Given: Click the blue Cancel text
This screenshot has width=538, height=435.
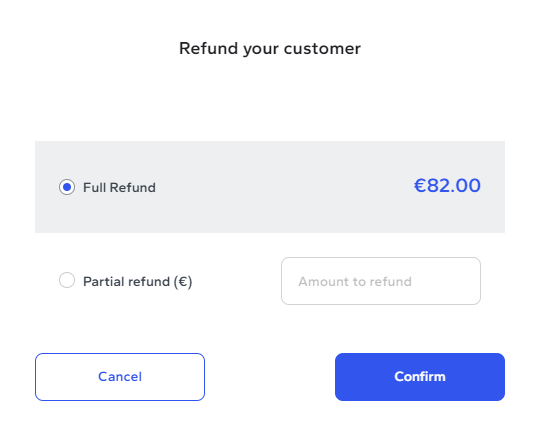Looking at the screenshot, I should (120, 377).
